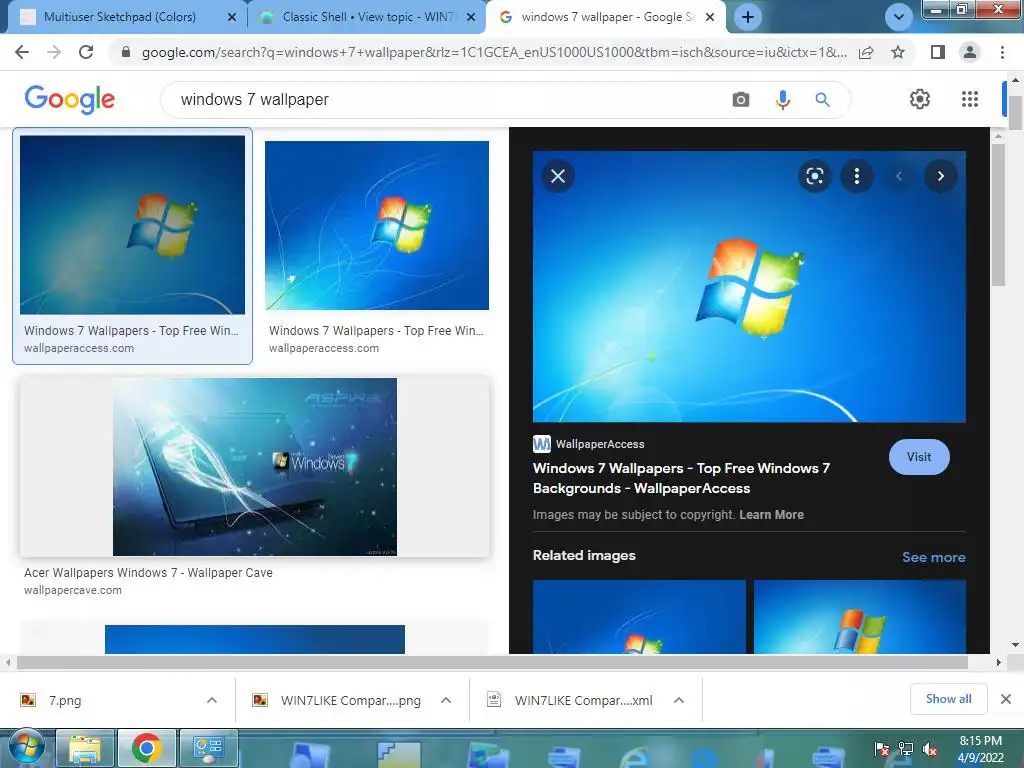Screen dimensions: 1024x768
Task: Click the Visit button
Action: [919, 457]
